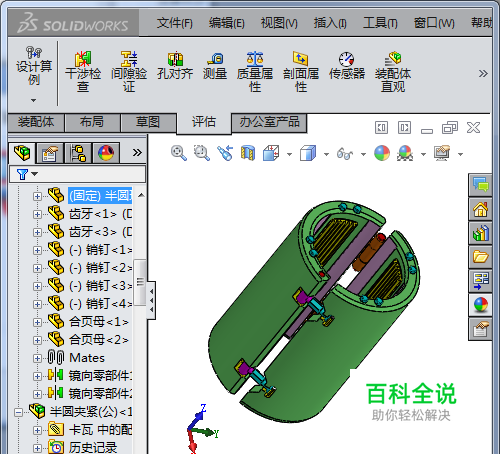
Task: Select the (固定) 半圆 component in tree
Action: 100,196
